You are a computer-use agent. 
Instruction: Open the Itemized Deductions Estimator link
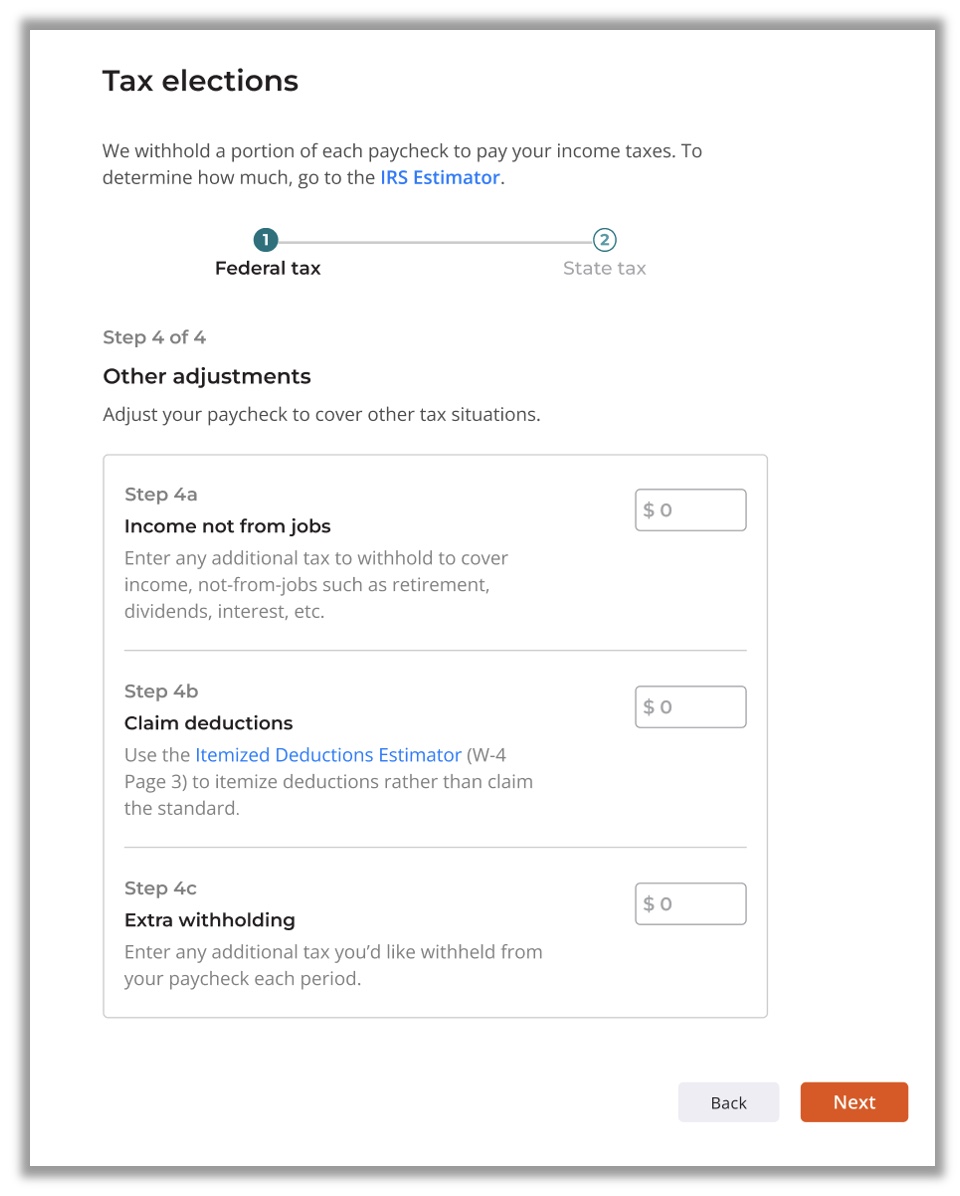pos(328,755)
